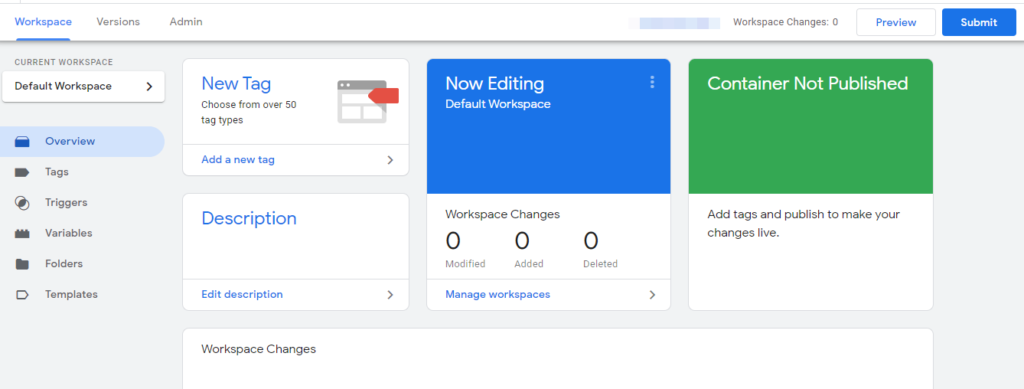Click the bottom Workspace Changes panel title
Viewport: 1024px width, 389px height.
coord(259,349)
